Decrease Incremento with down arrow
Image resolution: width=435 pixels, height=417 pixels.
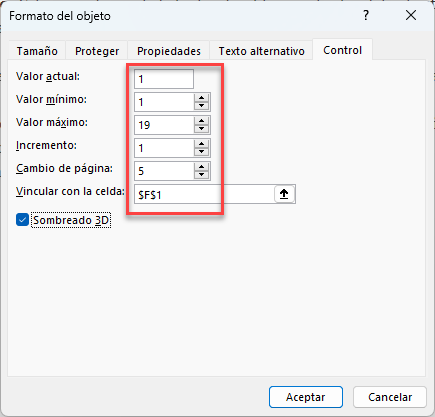[x=201, y=152]
